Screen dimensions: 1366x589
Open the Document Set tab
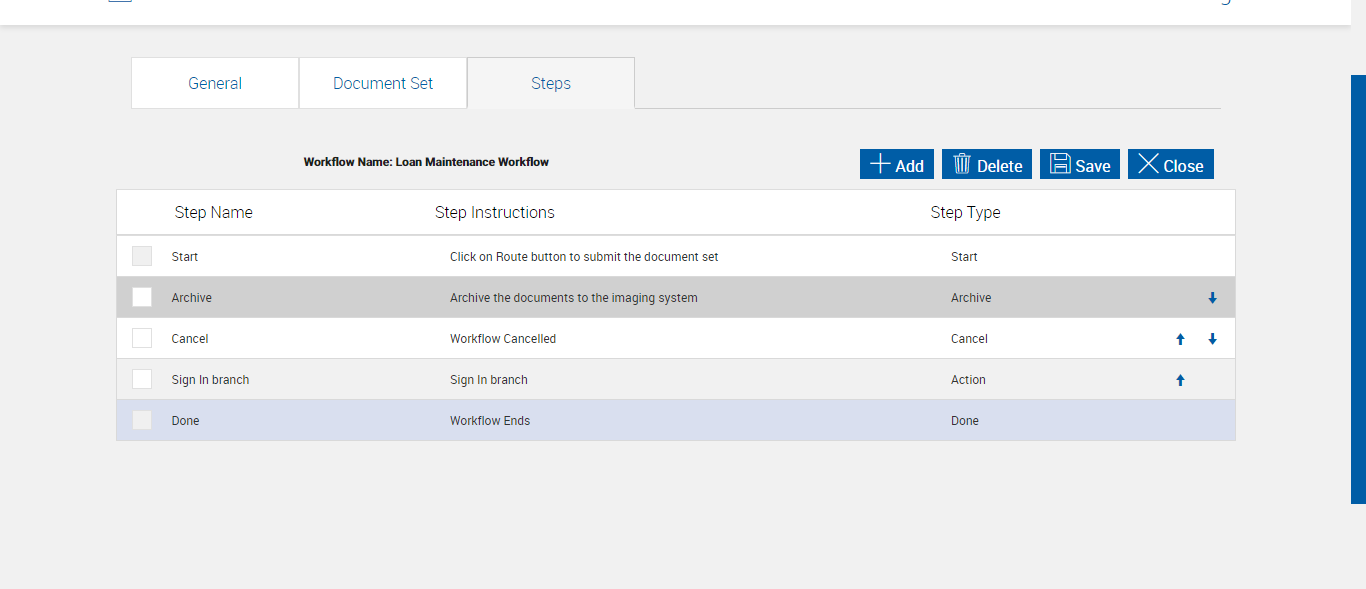coord(383,83)
